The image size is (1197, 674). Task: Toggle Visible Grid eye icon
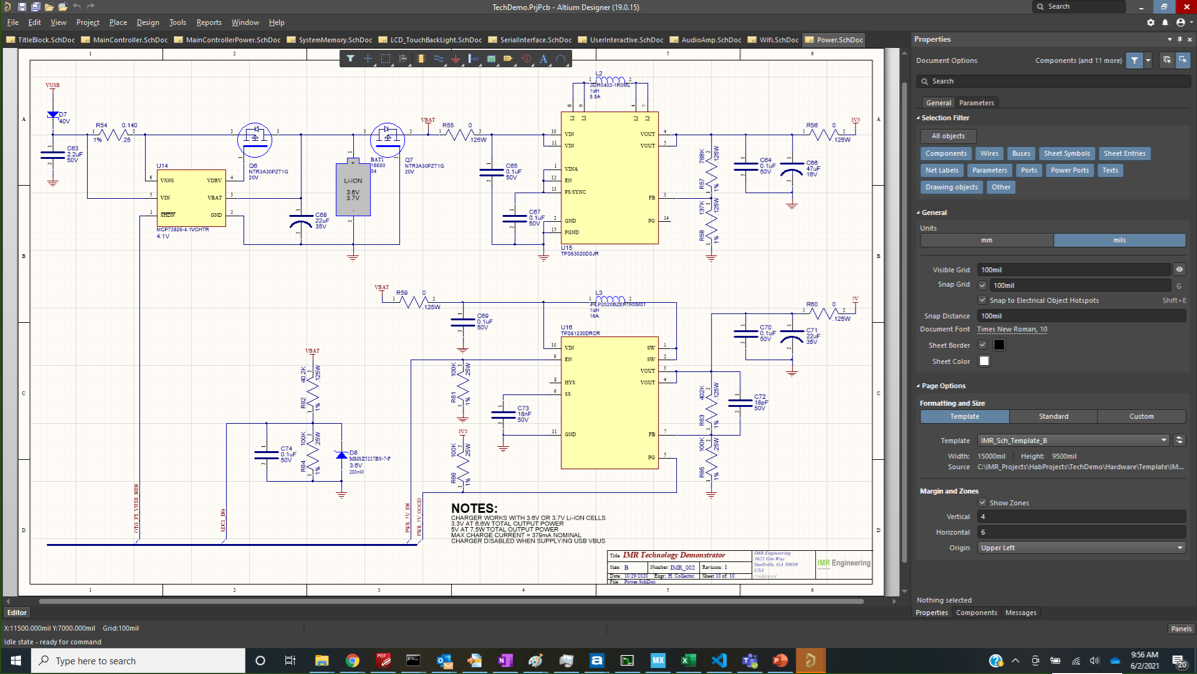point(1179,270)
